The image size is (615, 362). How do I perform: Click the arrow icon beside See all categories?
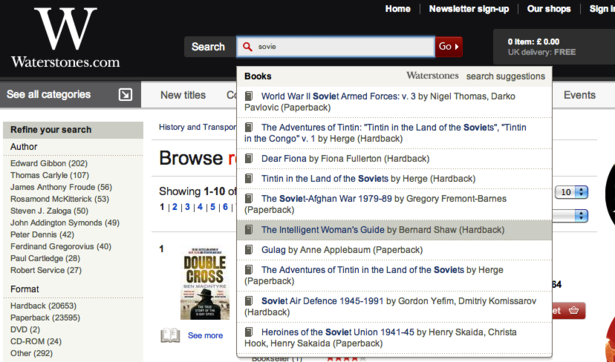[x=126, y=95]
